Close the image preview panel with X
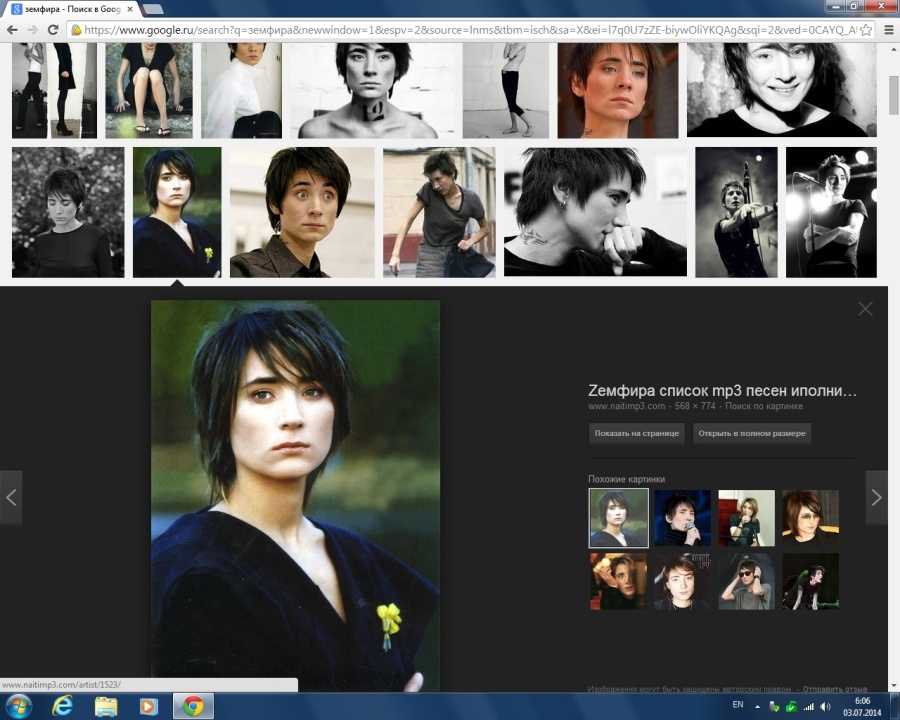Image resolution: width=900 pixels, height=720 pixels. [x=865, y=309]
